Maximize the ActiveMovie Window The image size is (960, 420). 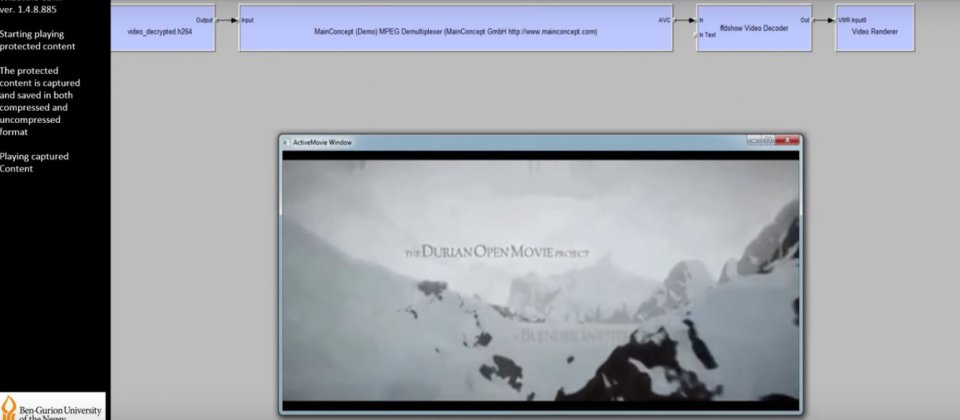pyautogui.click(x=768, y=140)
